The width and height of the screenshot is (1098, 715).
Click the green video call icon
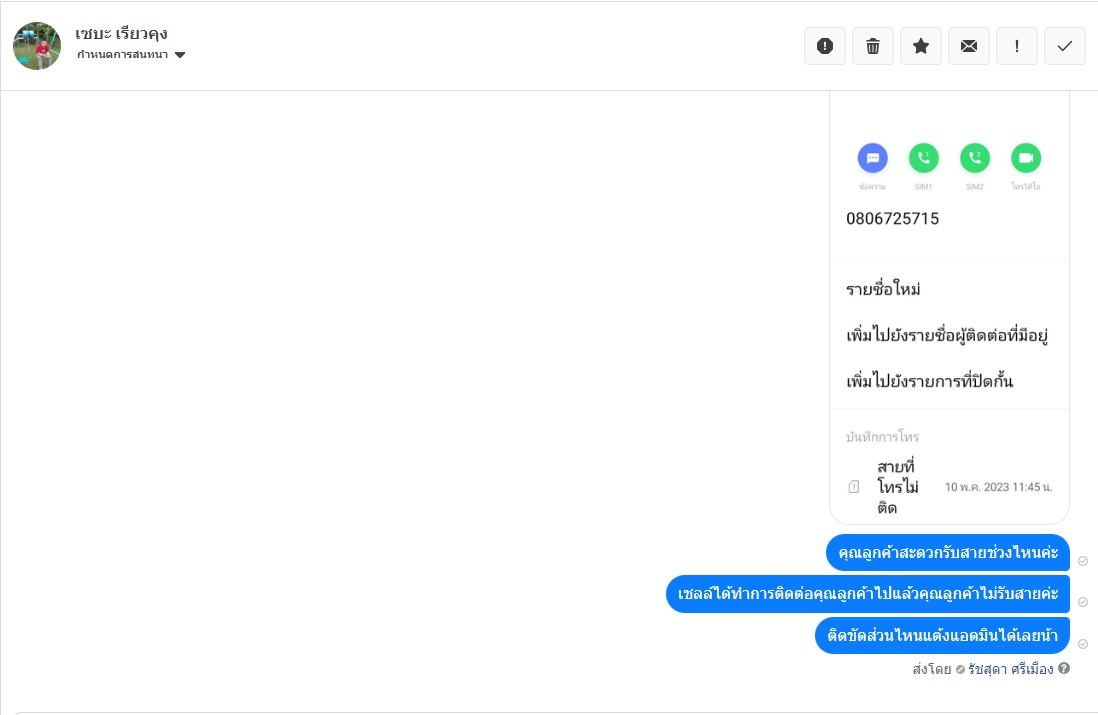[x=1025, y=158]
